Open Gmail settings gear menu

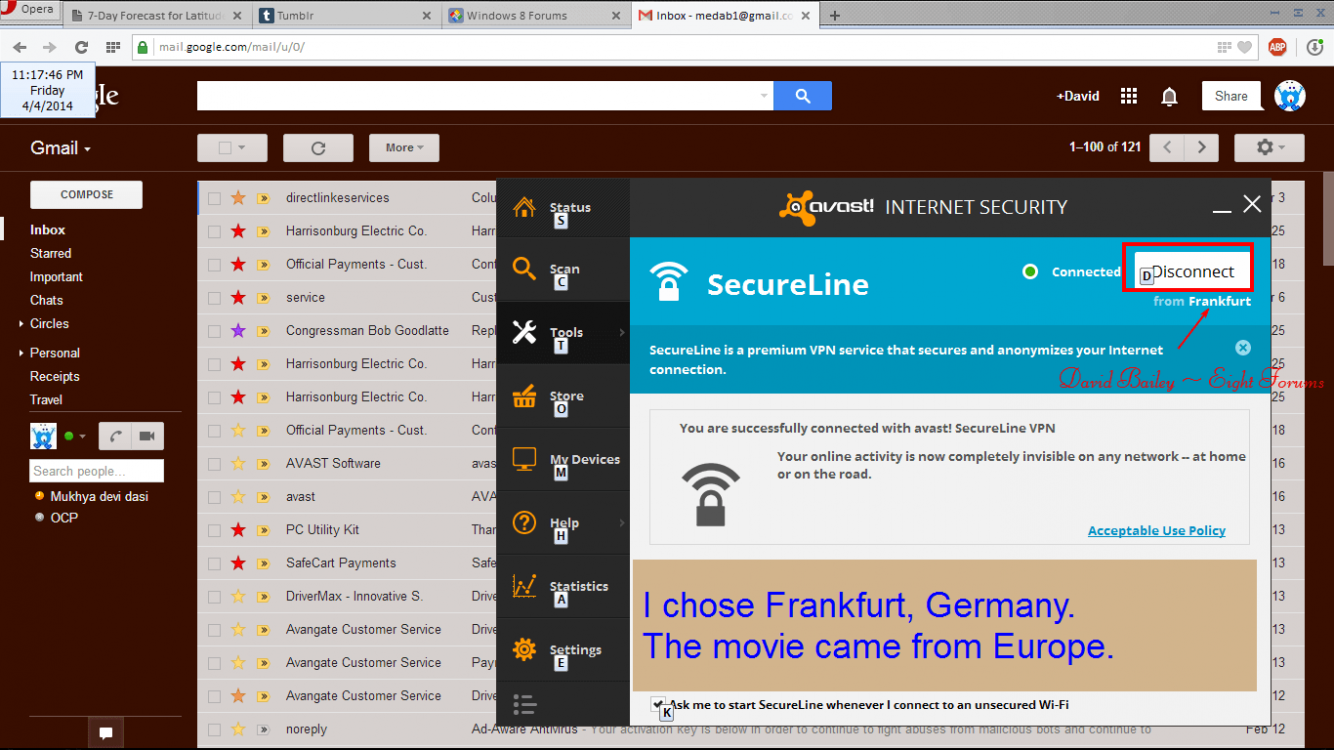[1269, 147]
